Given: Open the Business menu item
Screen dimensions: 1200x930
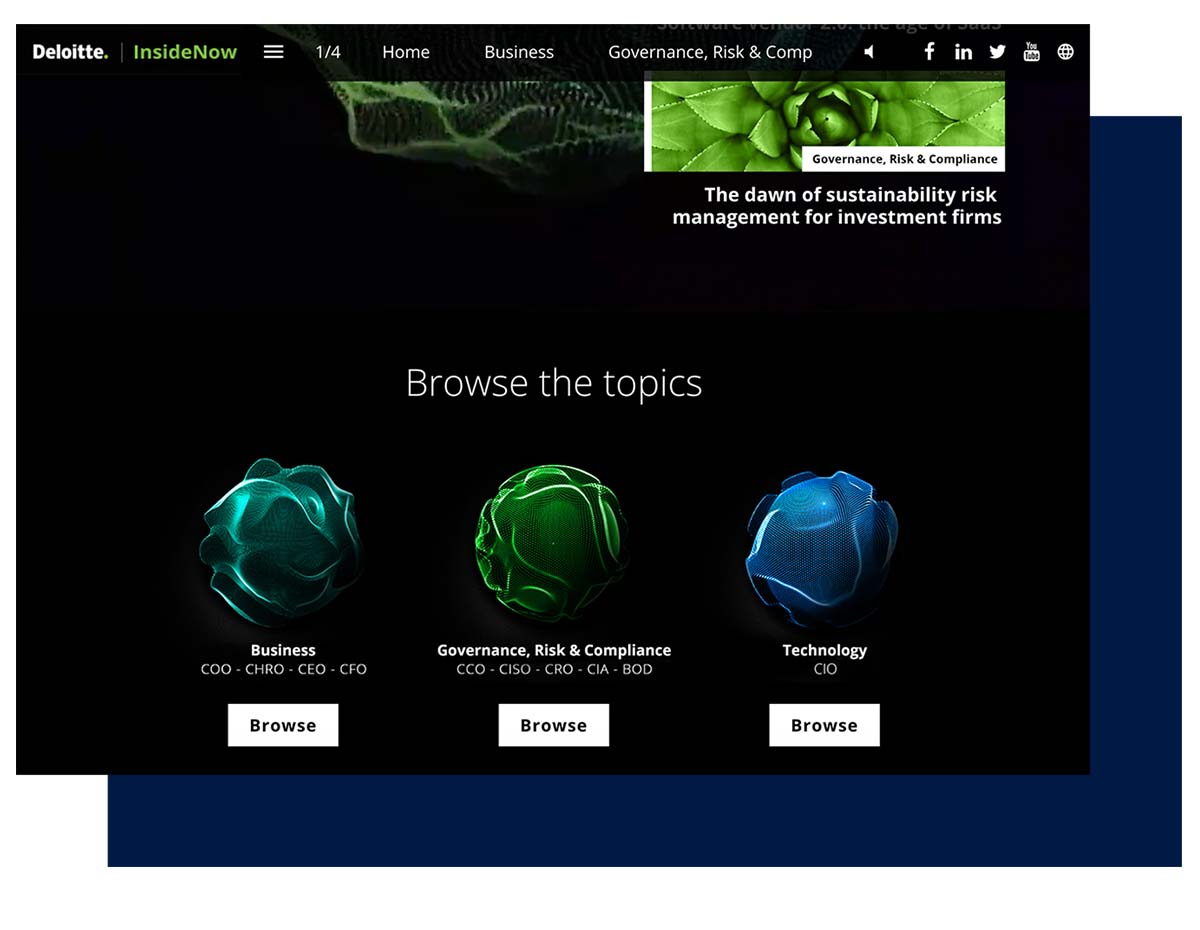Looking at the screenshot, I should (518, 52).
